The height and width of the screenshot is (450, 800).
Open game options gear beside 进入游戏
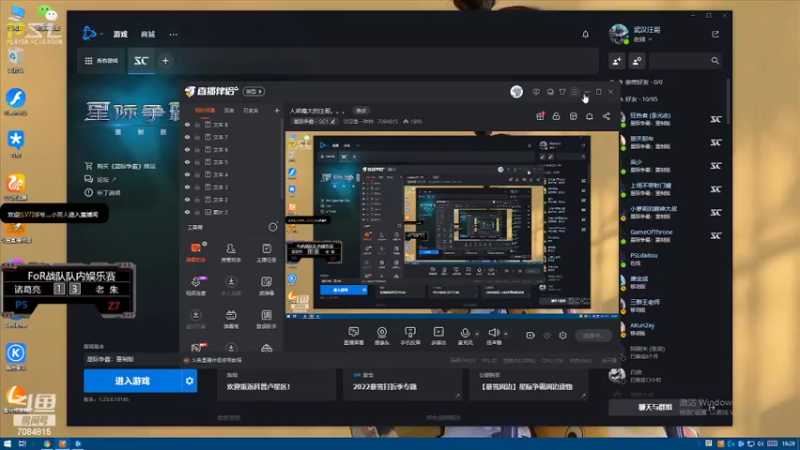pyautogui.click(x=189, y=381)
